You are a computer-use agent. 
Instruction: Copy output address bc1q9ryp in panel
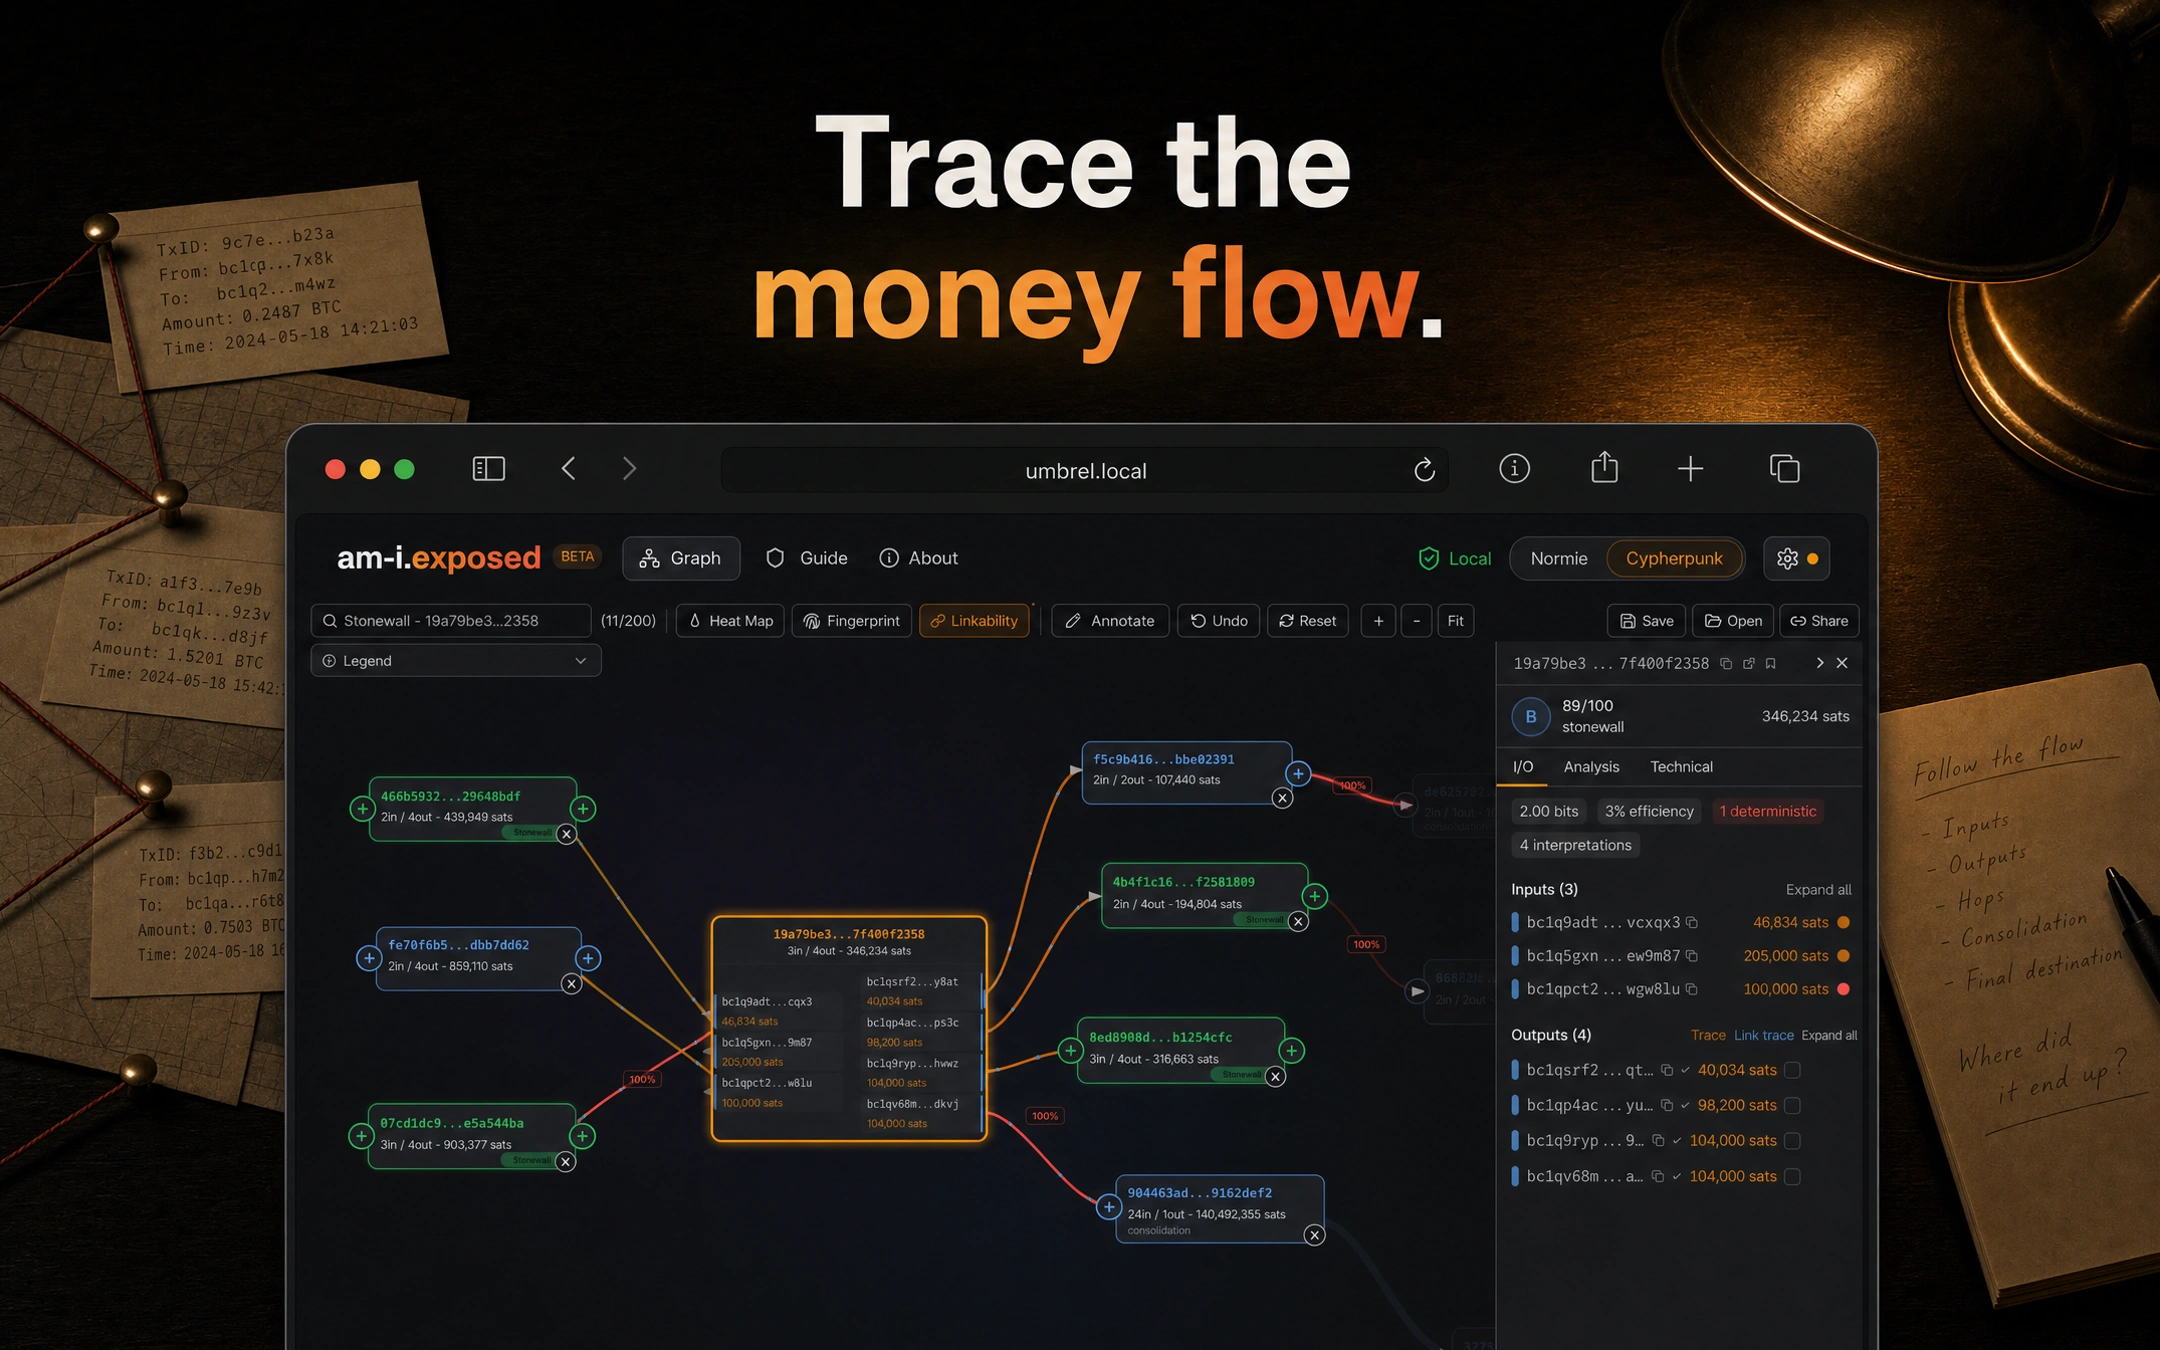[1658, 1140]
